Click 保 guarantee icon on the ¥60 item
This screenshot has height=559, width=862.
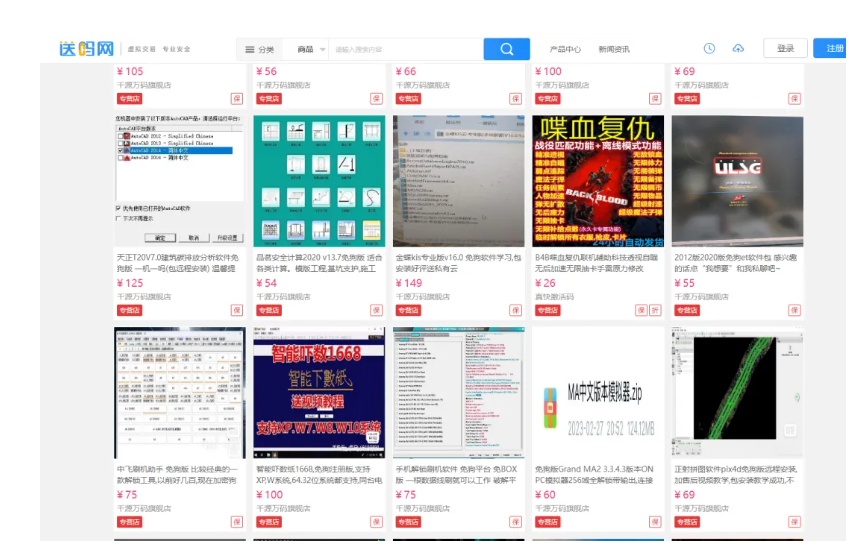click(x=655, y=522)
